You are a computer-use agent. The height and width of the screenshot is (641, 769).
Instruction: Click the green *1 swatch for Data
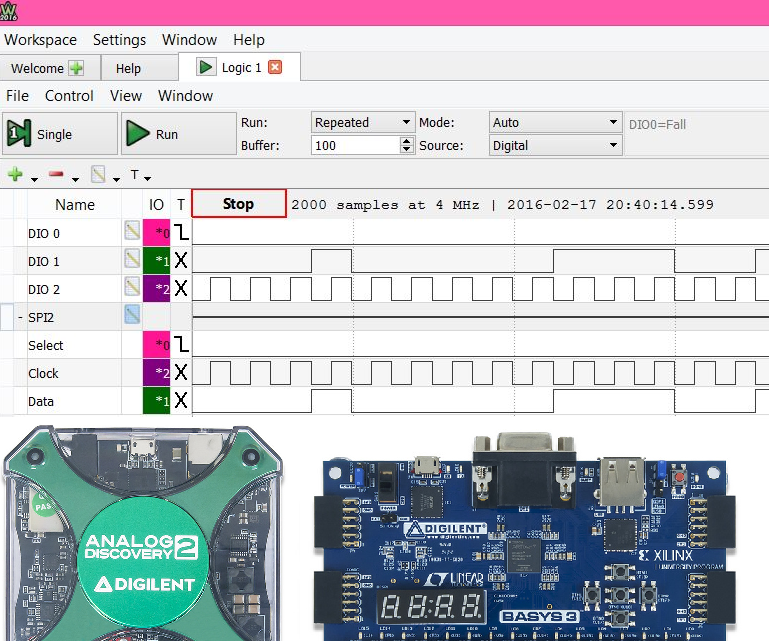click(x=156, y=400)
